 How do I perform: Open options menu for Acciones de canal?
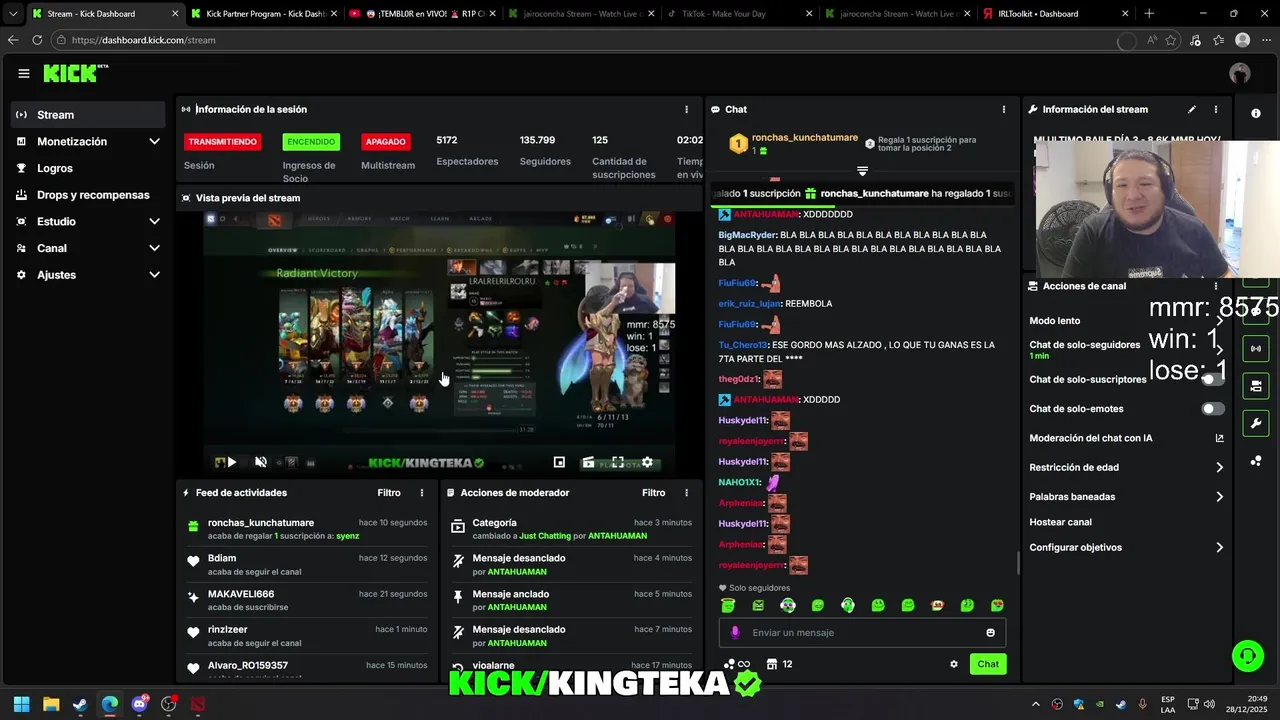coord(1216,286)
